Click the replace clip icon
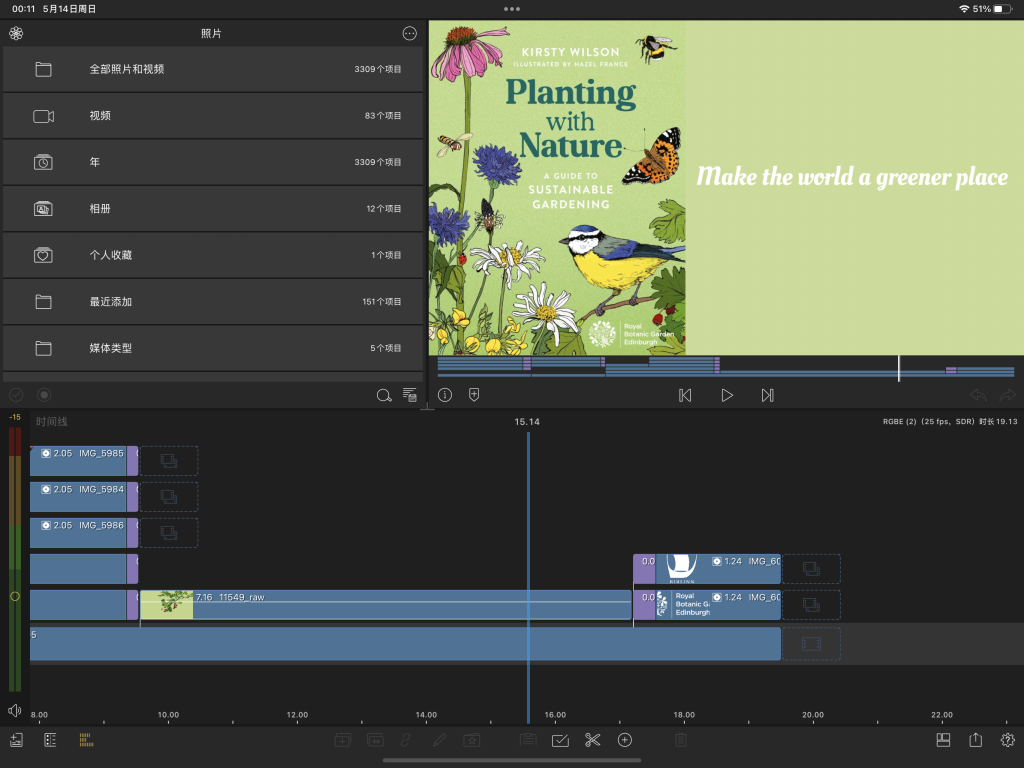Viewport: 1024px width, 768px height. pos(376,740)
